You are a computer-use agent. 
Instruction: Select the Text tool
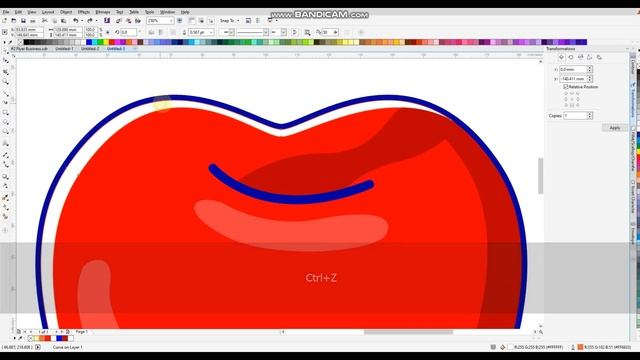6,143
